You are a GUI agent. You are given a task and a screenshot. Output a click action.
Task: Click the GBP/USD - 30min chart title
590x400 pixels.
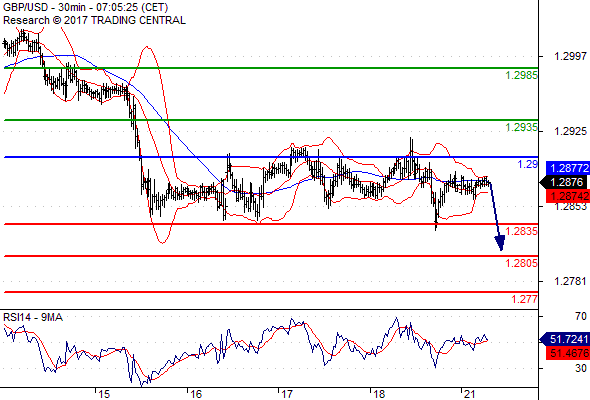(x=86, y=7)
